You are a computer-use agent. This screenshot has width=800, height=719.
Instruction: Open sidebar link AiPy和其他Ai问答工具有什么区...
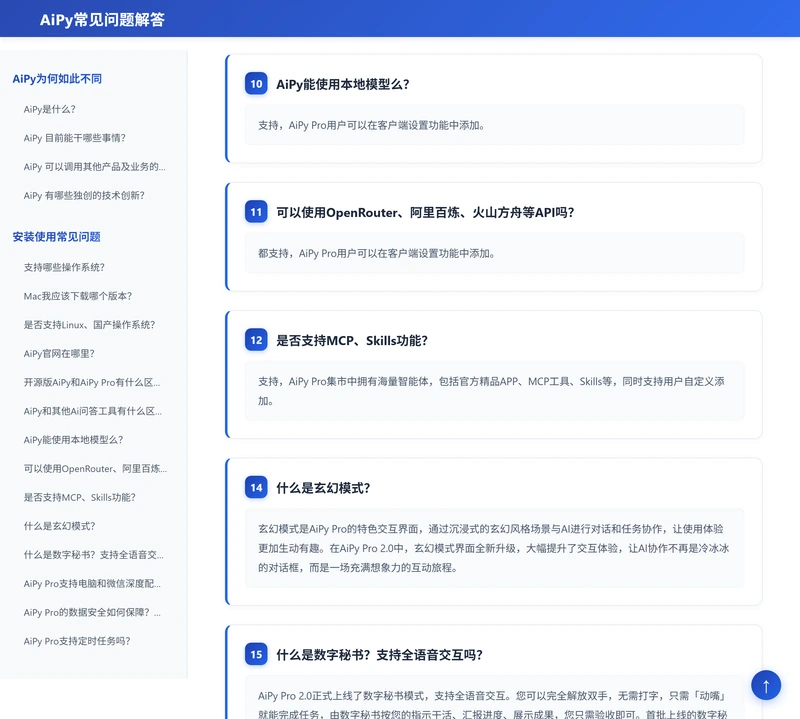(93, 411)
